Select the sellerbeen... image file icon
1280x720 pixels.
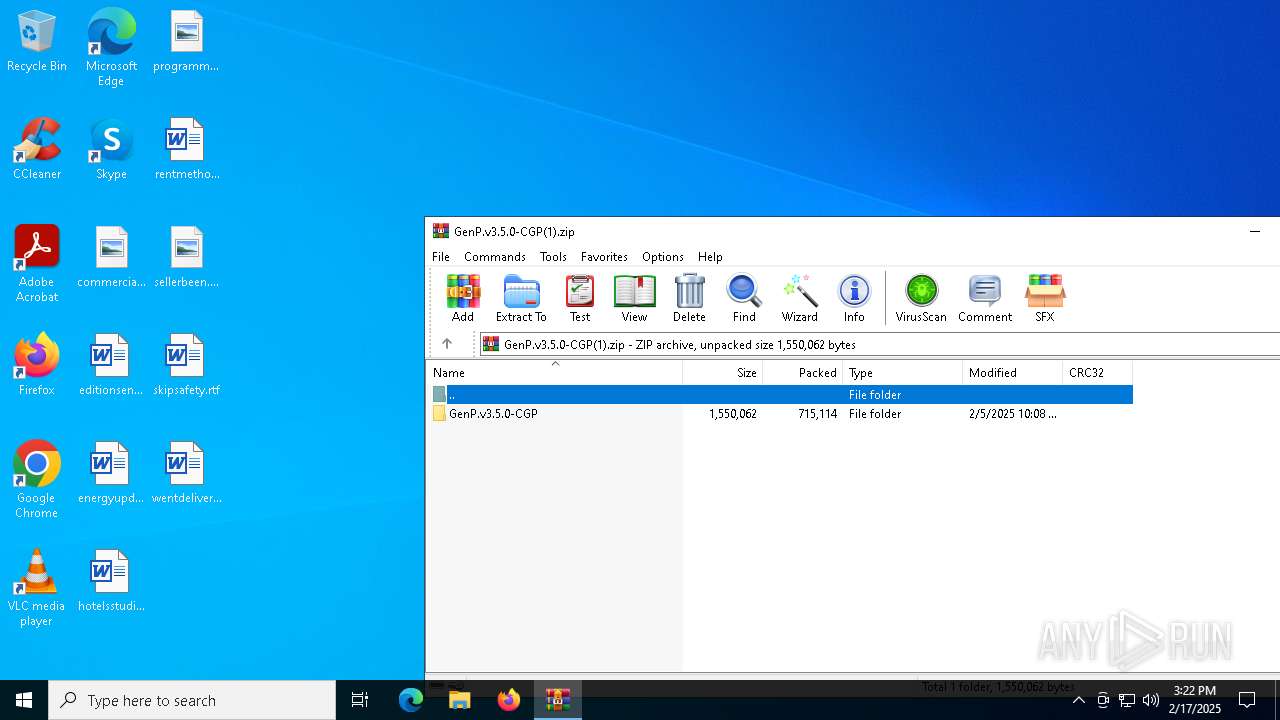pos(186,258)
